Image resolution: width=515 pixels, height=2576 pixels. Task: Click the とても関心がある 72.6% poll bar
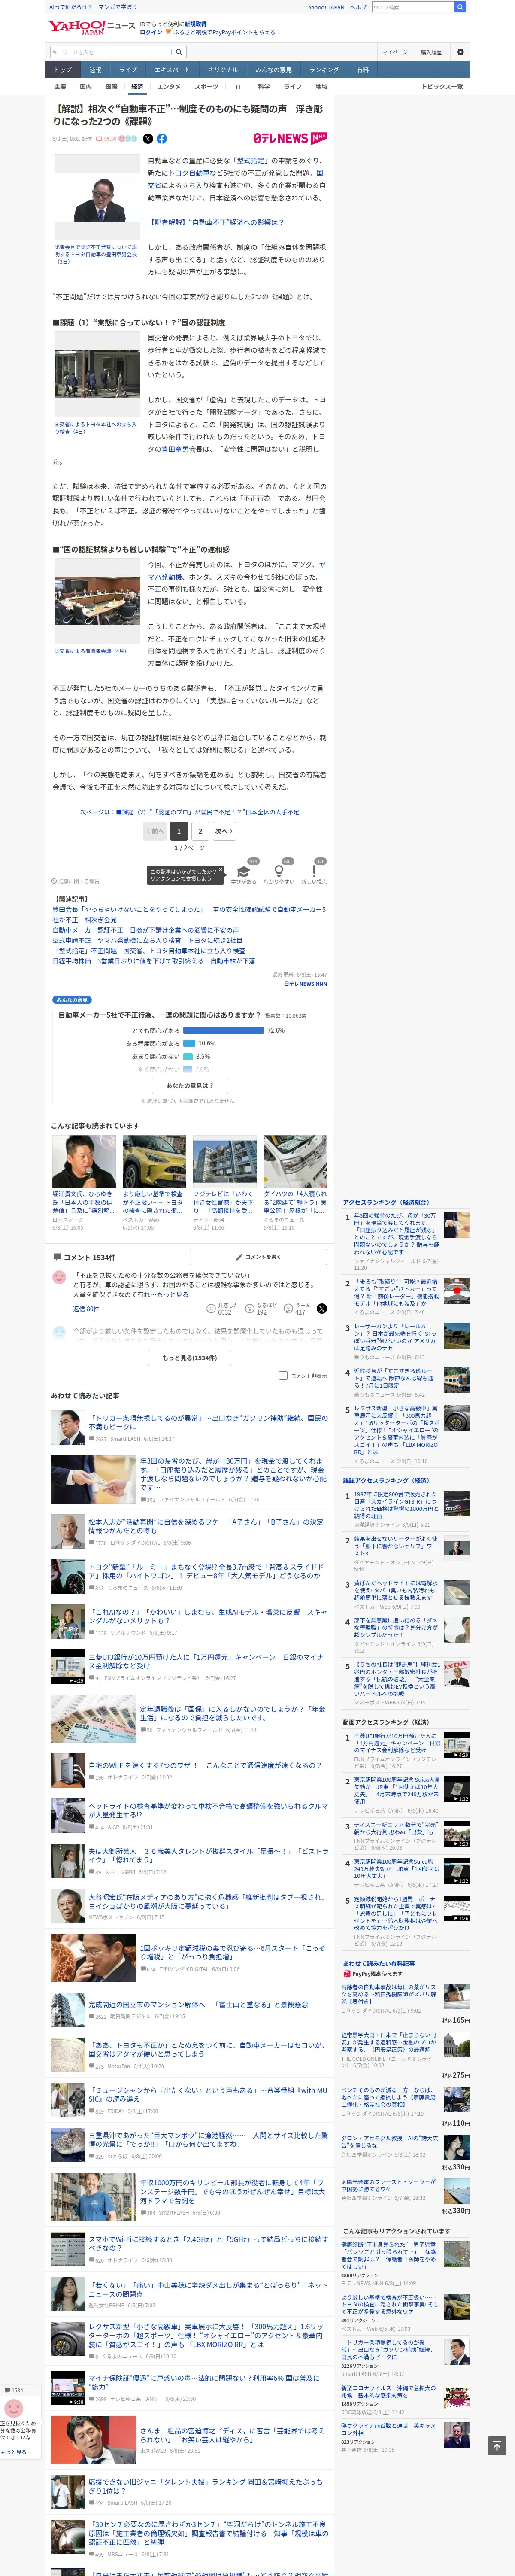[223, 1030]
